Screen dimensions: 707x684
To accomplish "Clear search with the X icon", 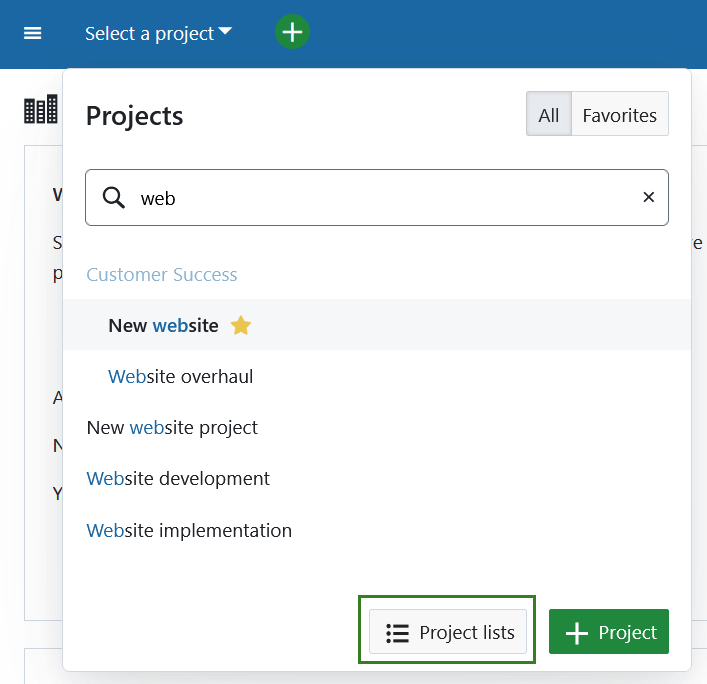I will click(648, 197).
